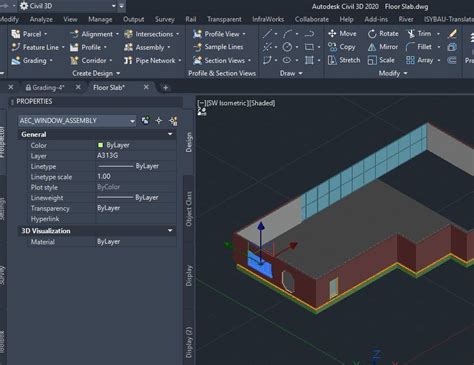Expand the Create Design panel

tap(96, 73)
